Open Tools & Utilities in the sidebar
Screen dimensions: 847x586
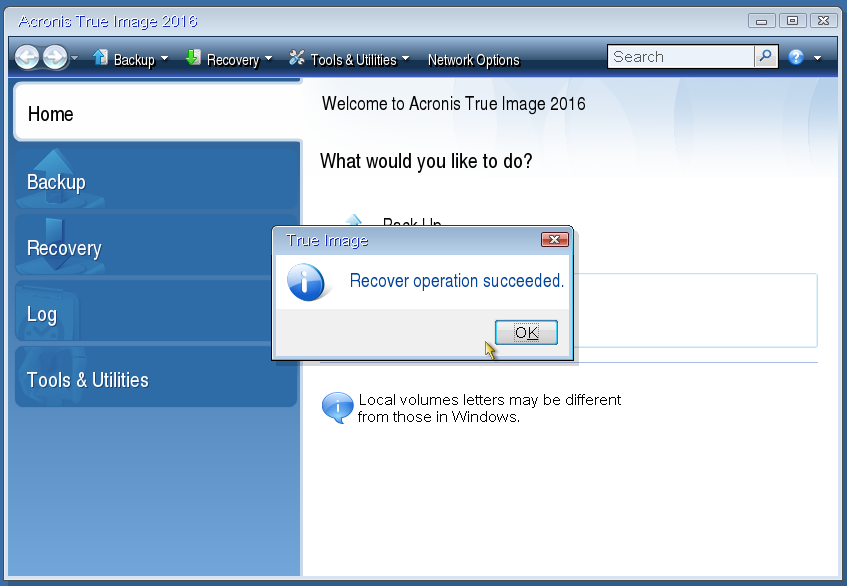156,377
